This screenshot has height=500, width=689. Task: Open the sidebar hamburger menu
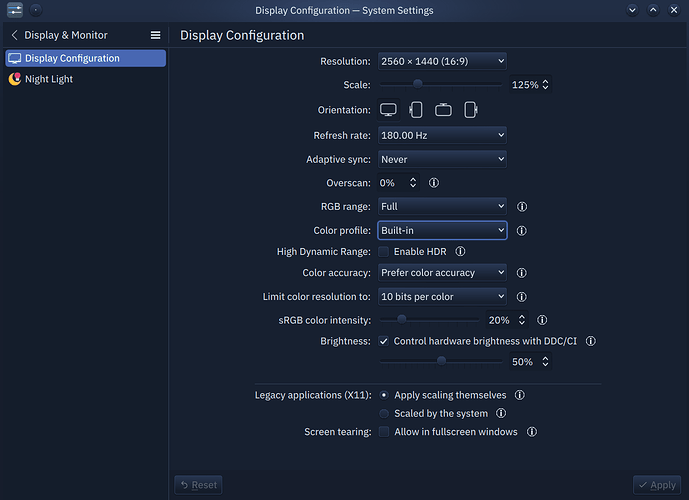[155, 35]
